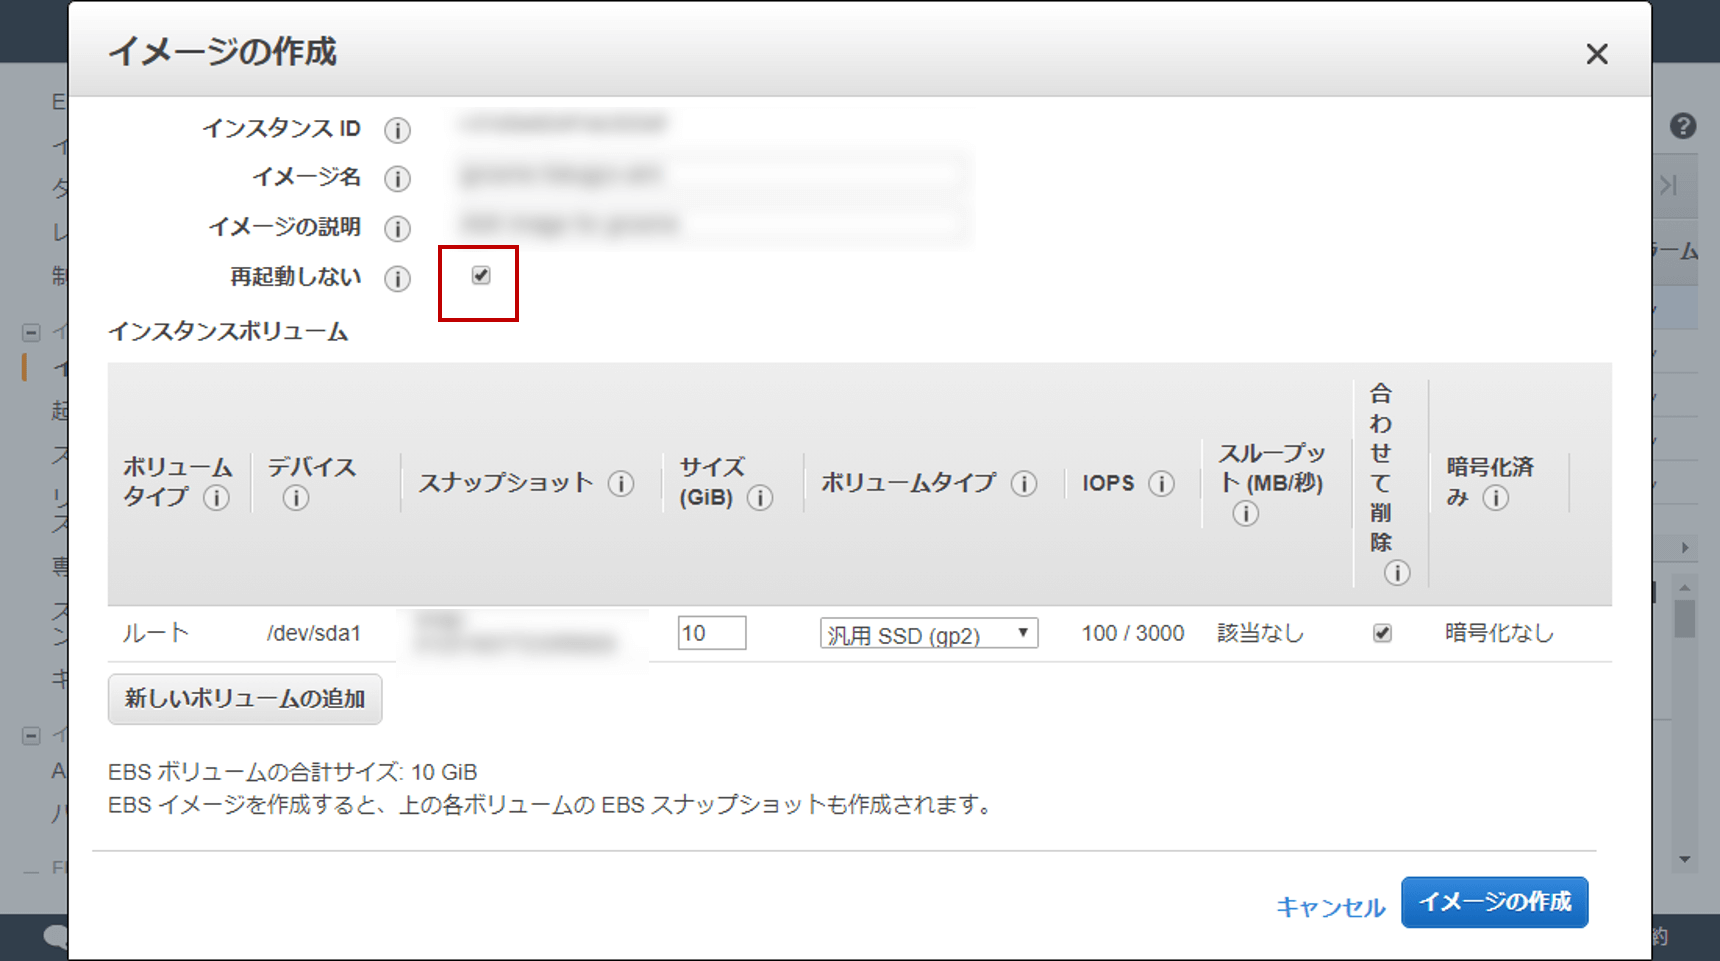Click the volume size input showing 10

coord(711,633)
